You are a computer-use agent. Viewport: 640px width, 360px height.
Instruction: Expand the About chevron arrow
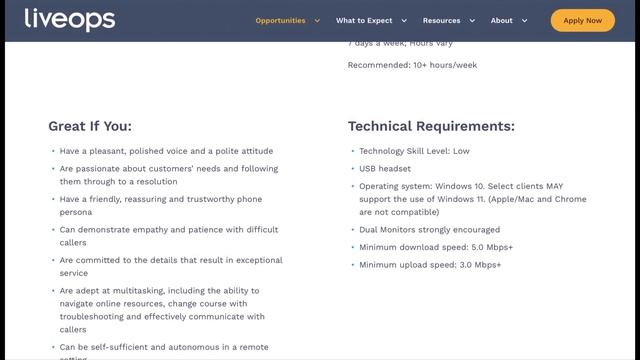[524, 21]
